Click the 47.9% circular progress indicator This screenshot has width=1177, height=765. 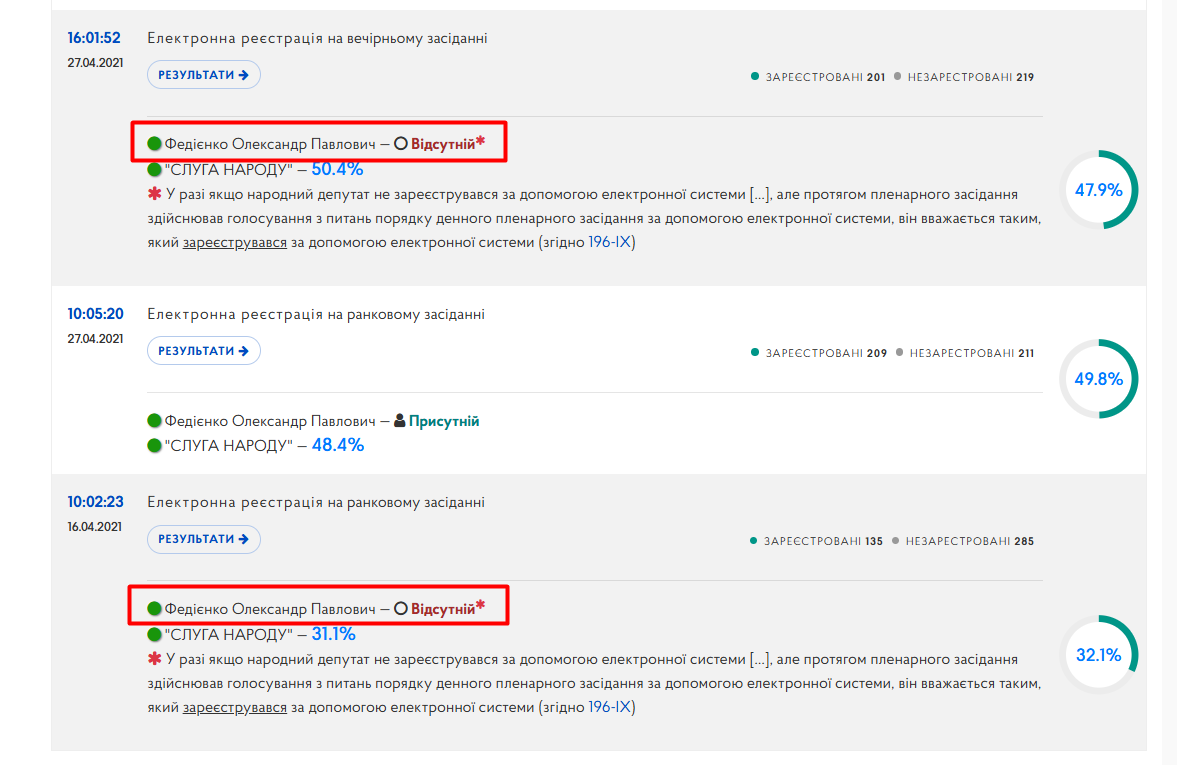coord(1099,190)
